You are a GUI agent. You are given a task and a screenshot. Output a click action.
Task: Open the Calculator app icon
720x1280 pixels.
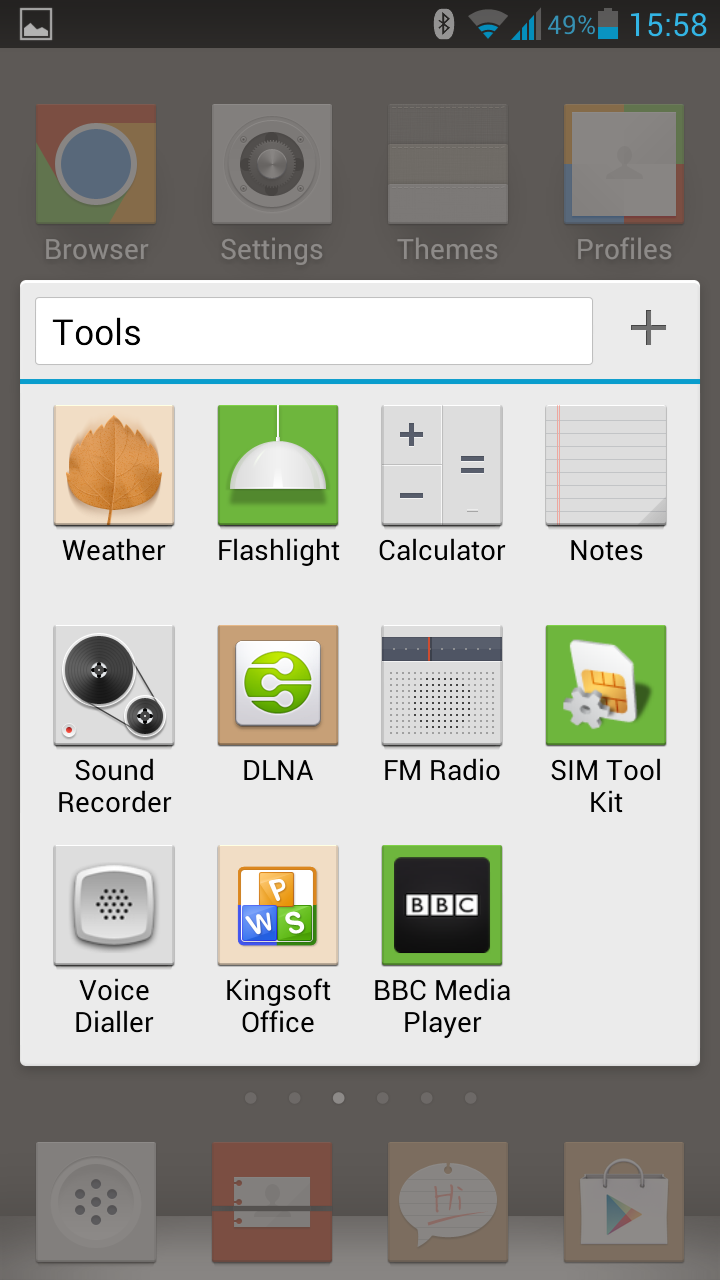click(442, 465)
